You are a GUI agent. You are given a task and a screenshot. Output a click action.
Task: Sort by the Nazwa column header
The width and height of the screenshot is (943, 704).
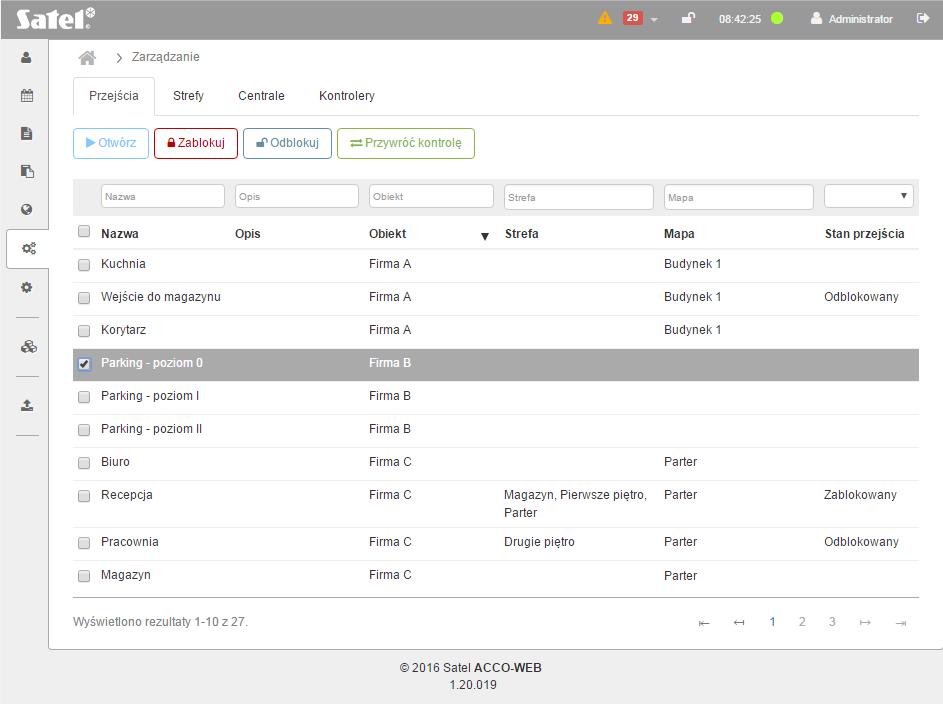(120, 234)
